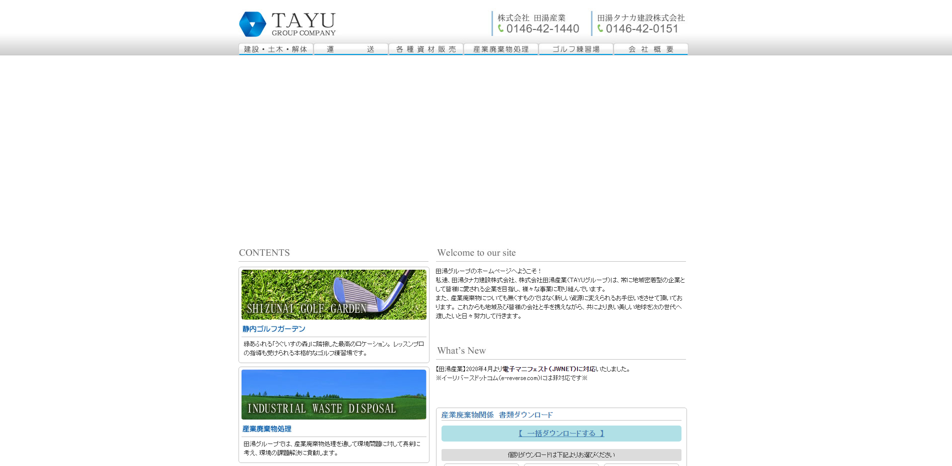Click the Industrial Waste Disposal banner image
952x466 pixels.
click(x=333, y=394)
